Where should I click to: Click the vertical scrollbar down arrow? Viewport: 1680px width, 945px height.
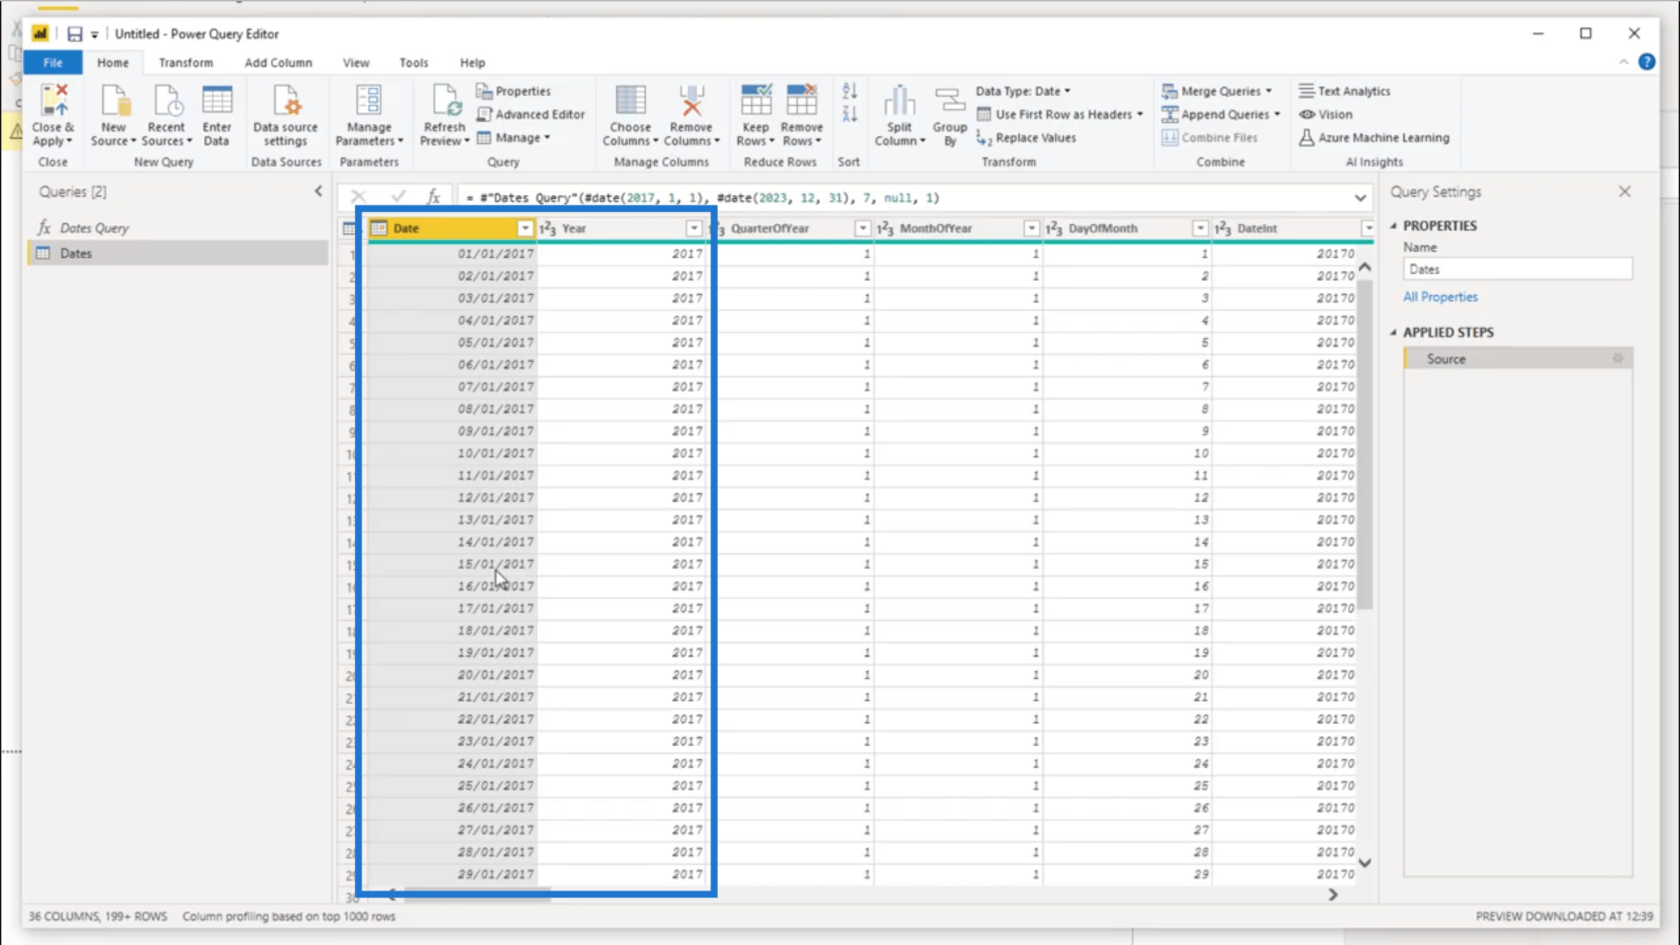(1364, 862)
